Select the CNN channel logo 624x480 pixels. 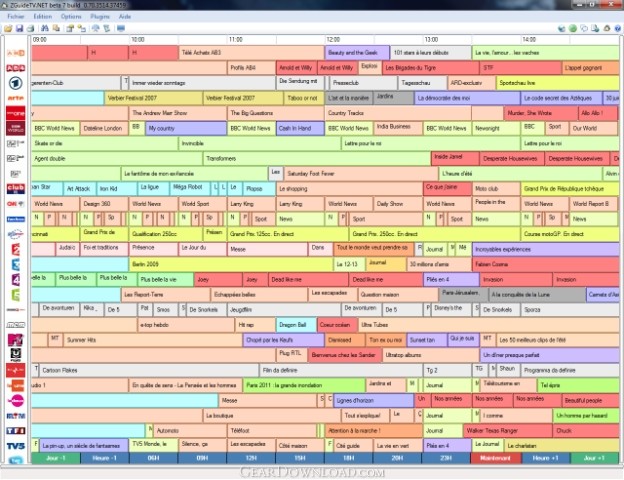click(x=16, y=204)
